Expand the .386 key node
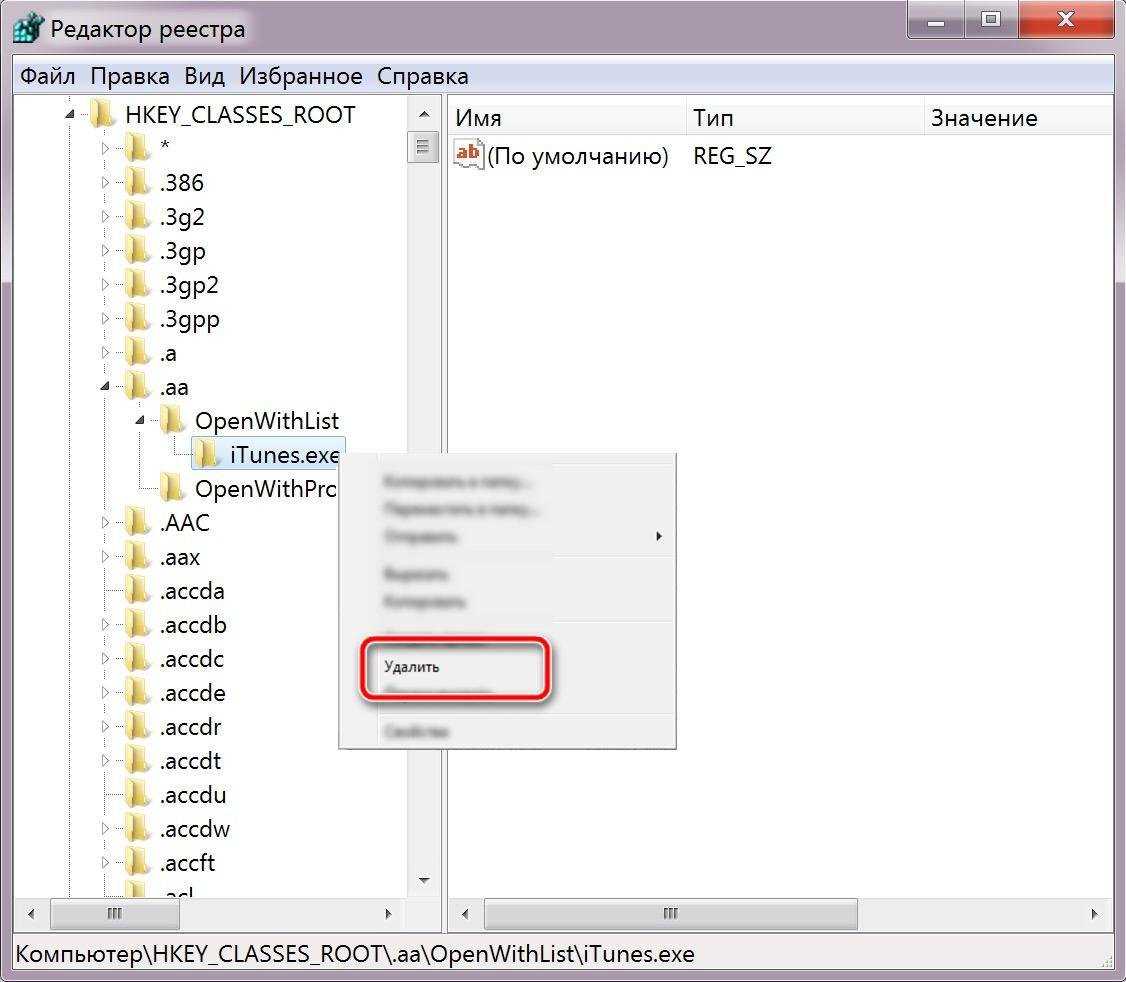 click(106, 183)
